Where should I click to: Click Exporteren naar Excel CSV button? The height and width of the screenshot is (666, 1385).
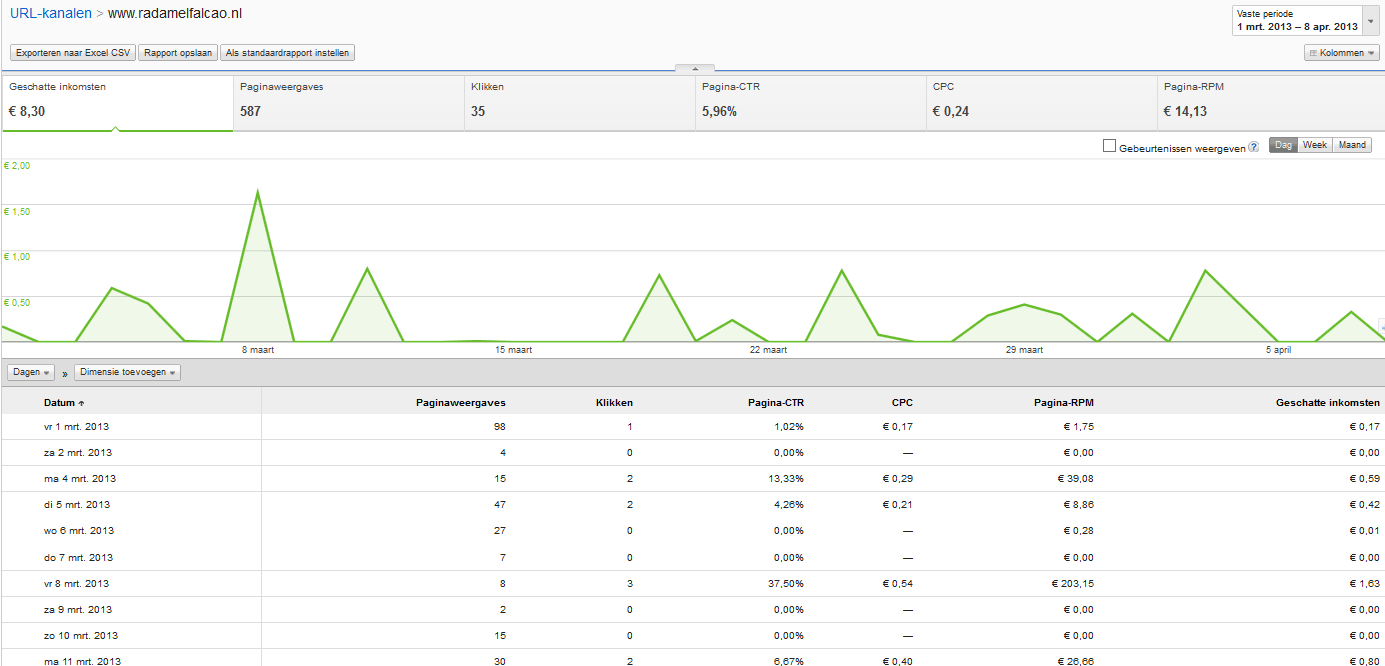[x=72, y=53]
